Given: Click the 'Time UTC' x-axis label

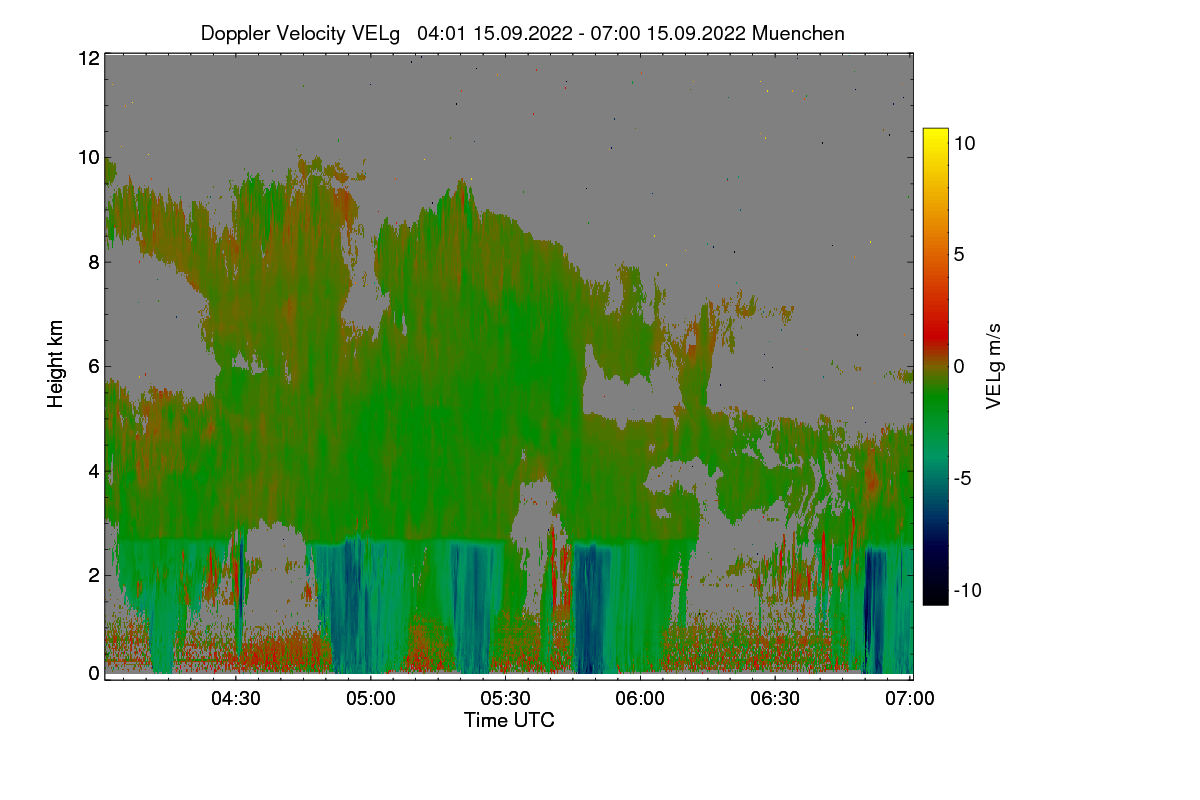Looking at the screenshot, I should 509,720.
